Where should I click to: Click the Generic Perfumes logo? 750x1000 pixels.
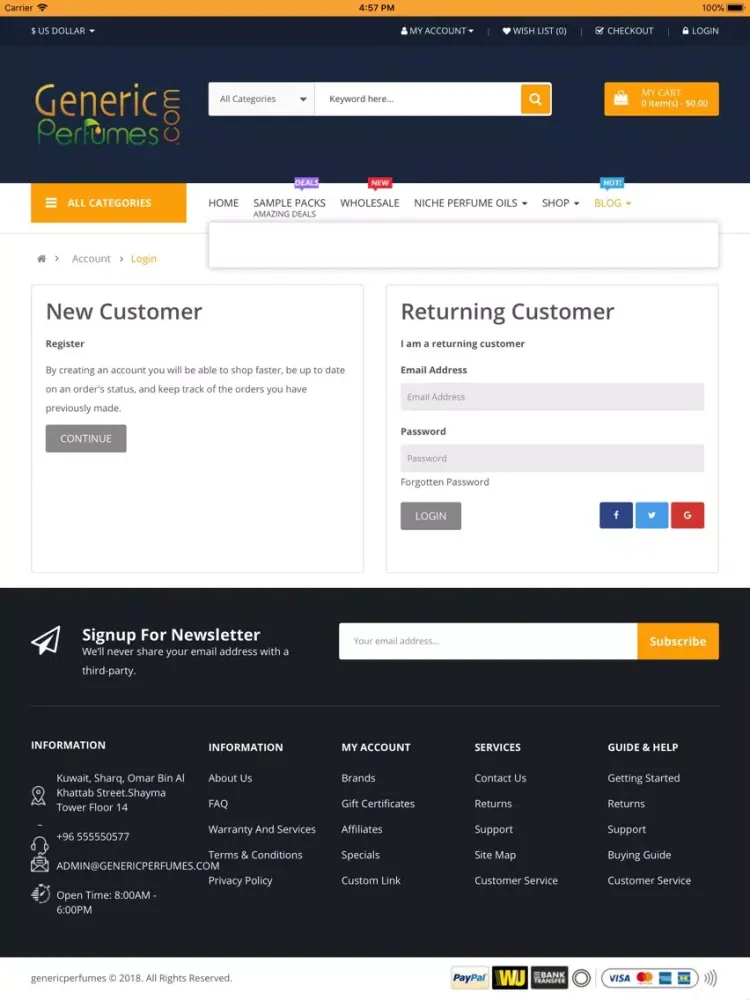point(107,114)
